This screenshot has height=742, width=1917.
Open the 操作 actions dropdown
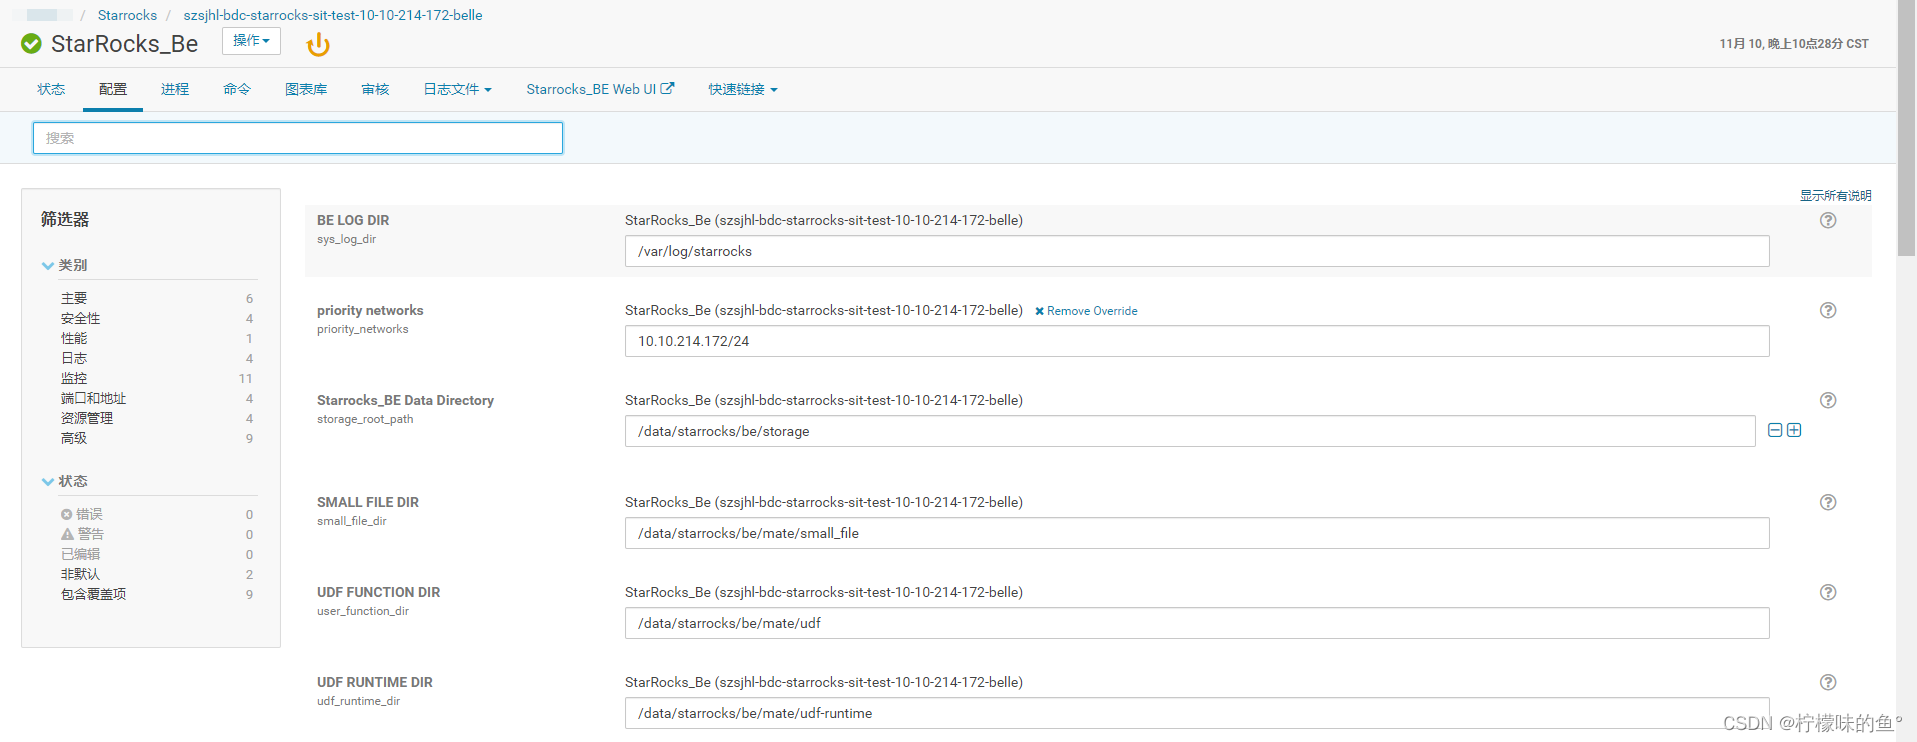click(x=251, y=41)
